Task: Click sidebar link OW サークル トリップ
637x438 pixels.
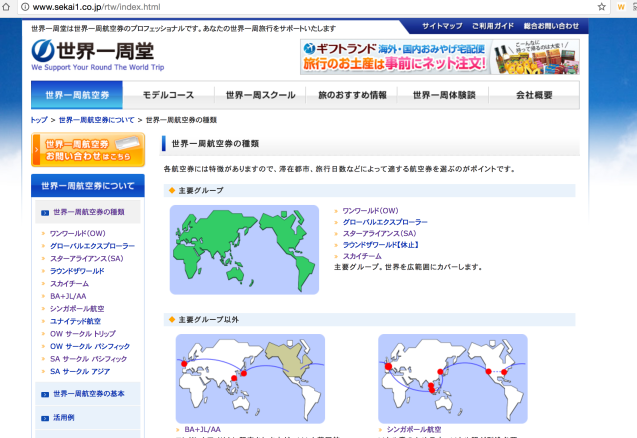Action: (x=83, y=334)
